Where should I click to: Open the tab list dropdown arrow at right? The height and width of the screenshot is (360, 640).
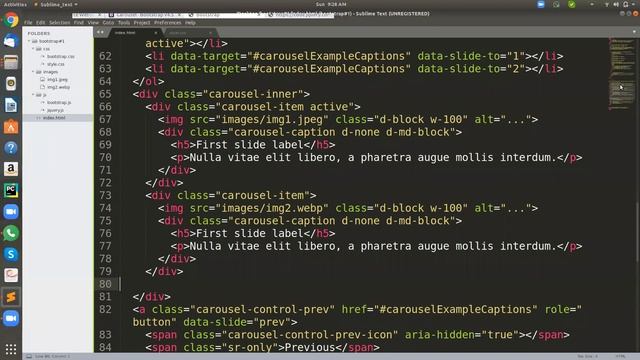point(634,32)
